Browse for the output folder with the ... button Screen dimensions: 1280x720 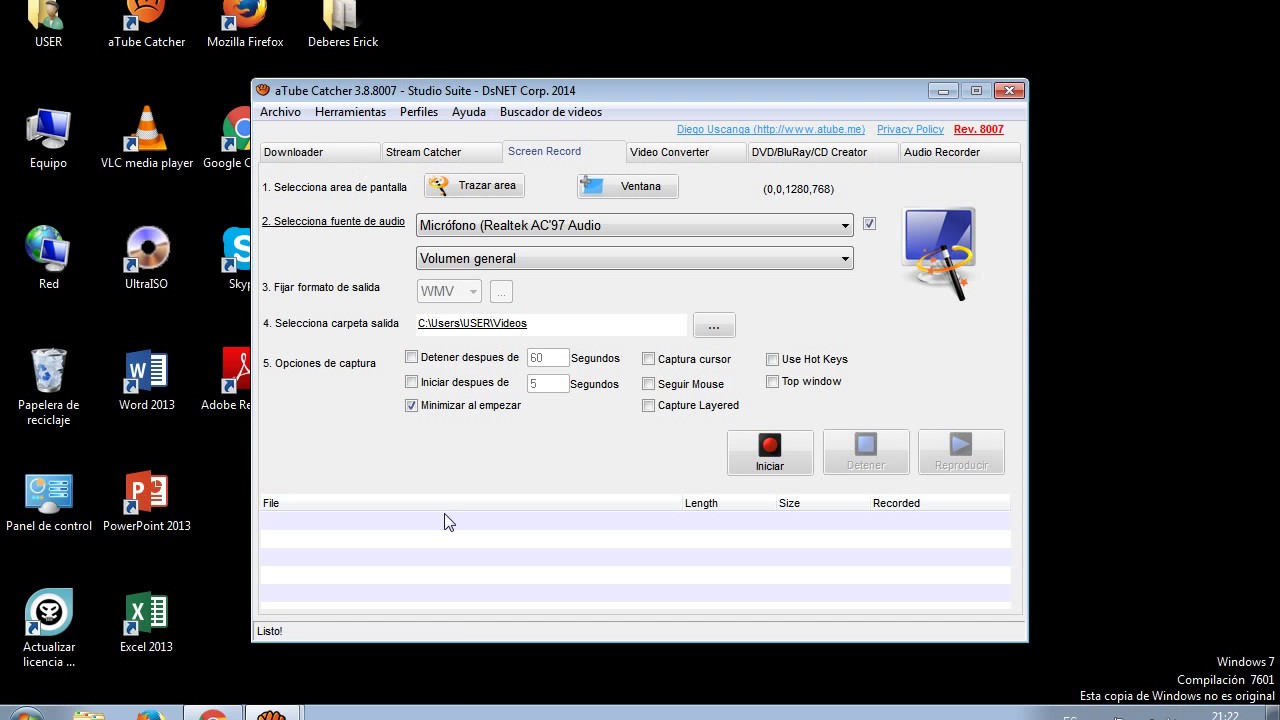(x=713, y=326)
